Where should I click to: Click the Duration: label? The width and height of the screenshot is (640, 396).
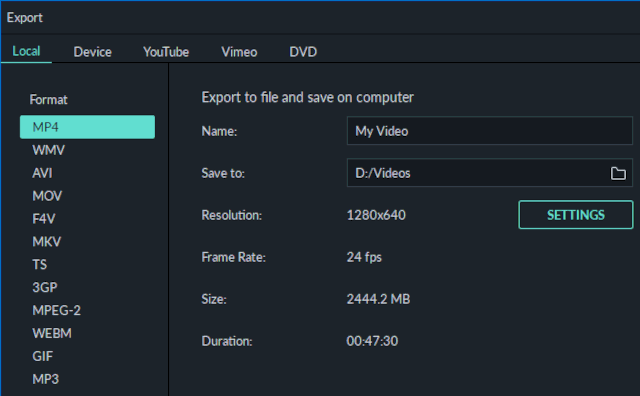point(227,341)
